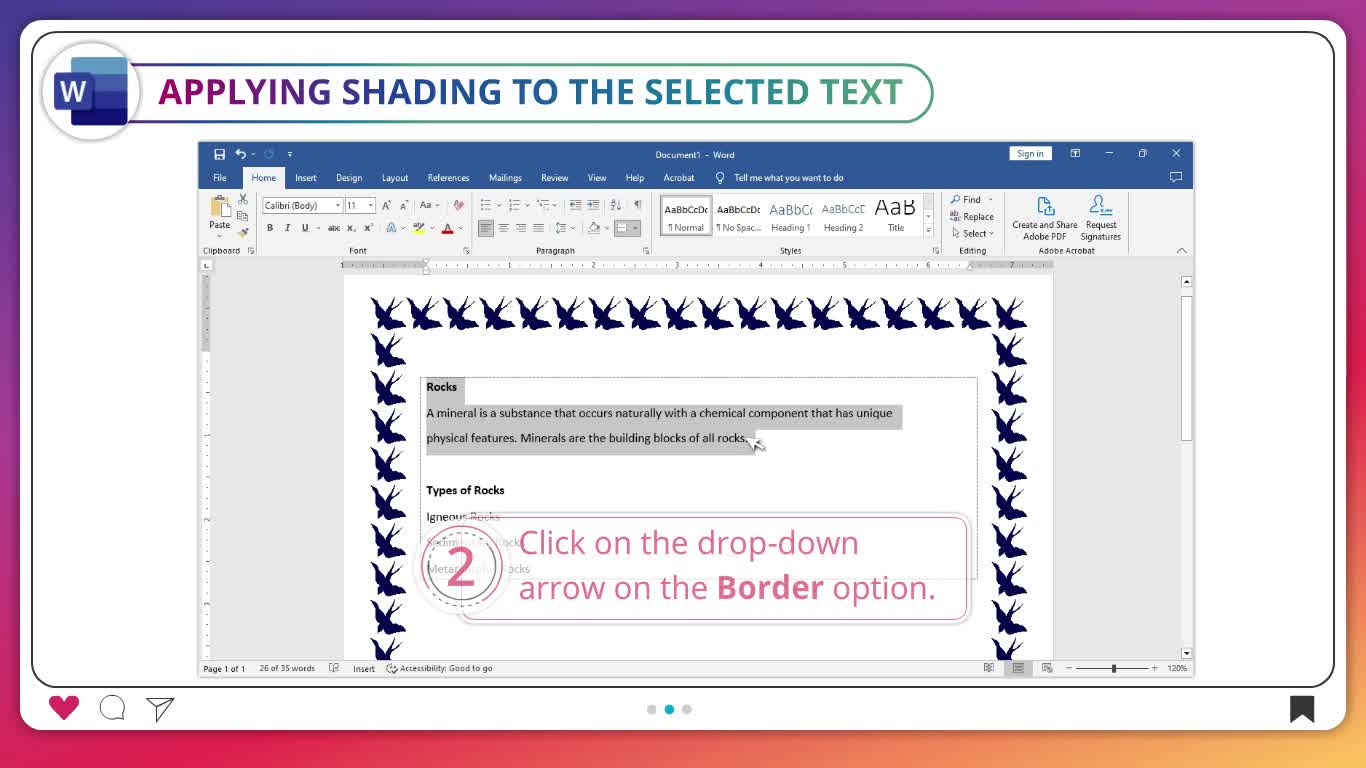
Task: Switch to the Layout tab
Action: [x=395, y=178]
